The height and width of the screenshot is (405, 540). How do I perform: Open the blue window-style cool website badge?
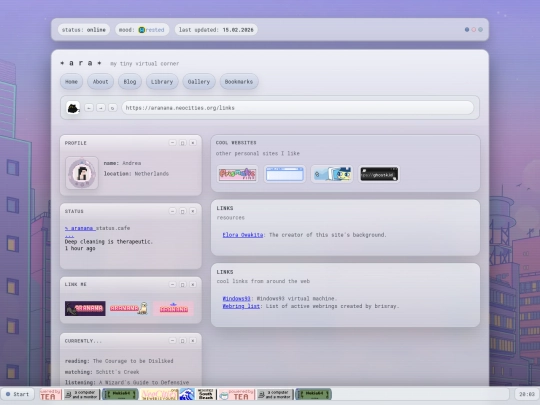pyautogui.click(x=284, y=174)
